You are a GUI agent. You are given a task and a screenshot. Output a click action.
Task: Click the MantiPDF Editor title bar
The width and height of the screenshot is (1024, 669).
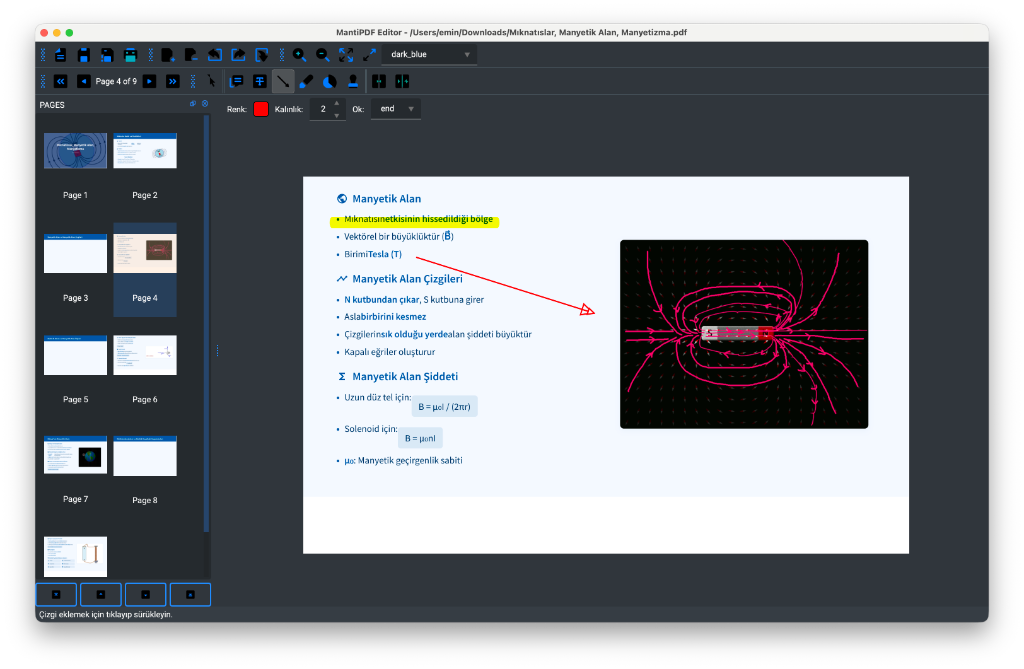click(512, 31)
